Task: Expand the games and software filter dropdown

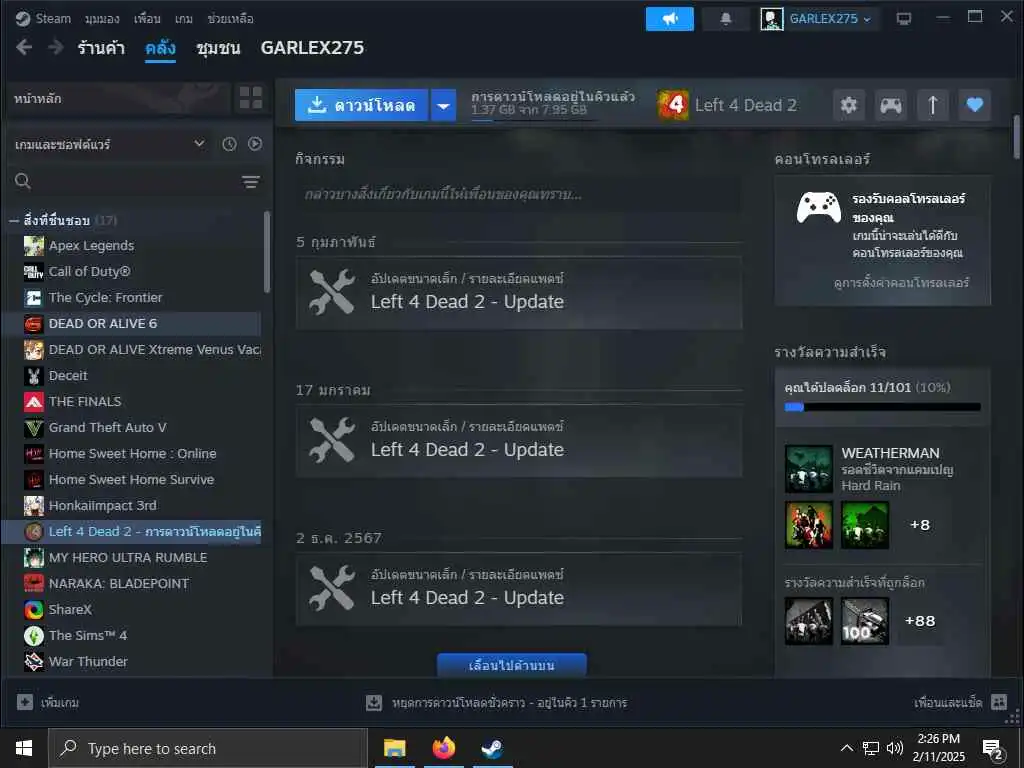Action: pos(199,144)
